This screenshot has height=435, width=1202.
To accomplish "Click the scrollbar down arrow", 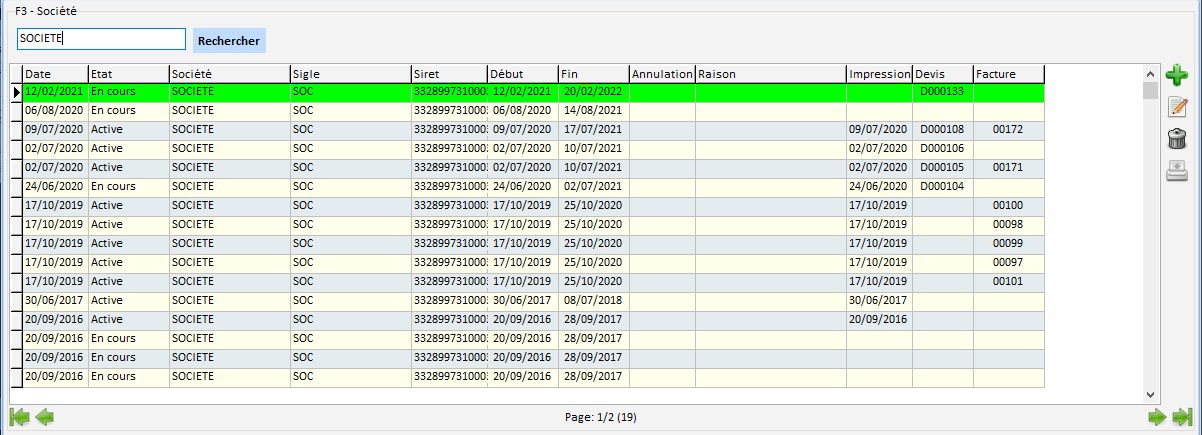I will [x=1150, y=395].
